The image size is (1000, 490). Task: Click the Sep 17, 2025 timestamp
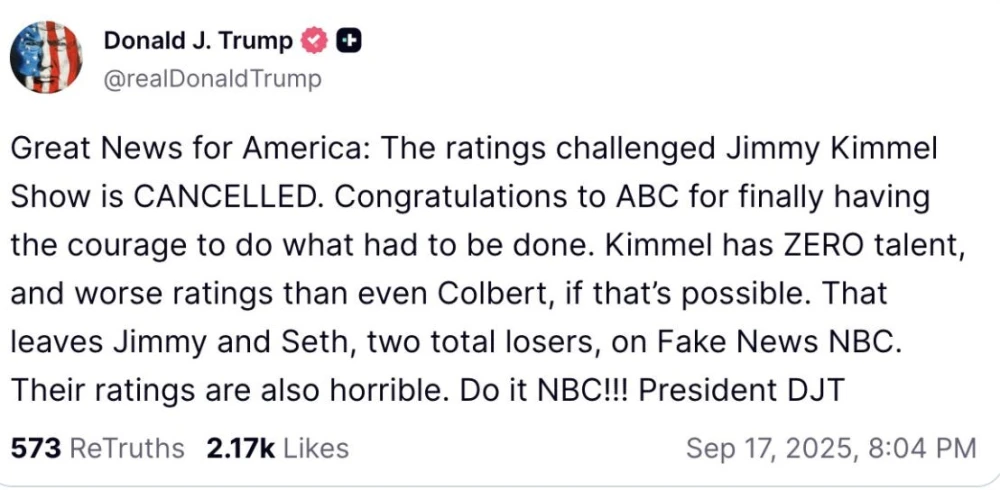(x=830, y=448)
